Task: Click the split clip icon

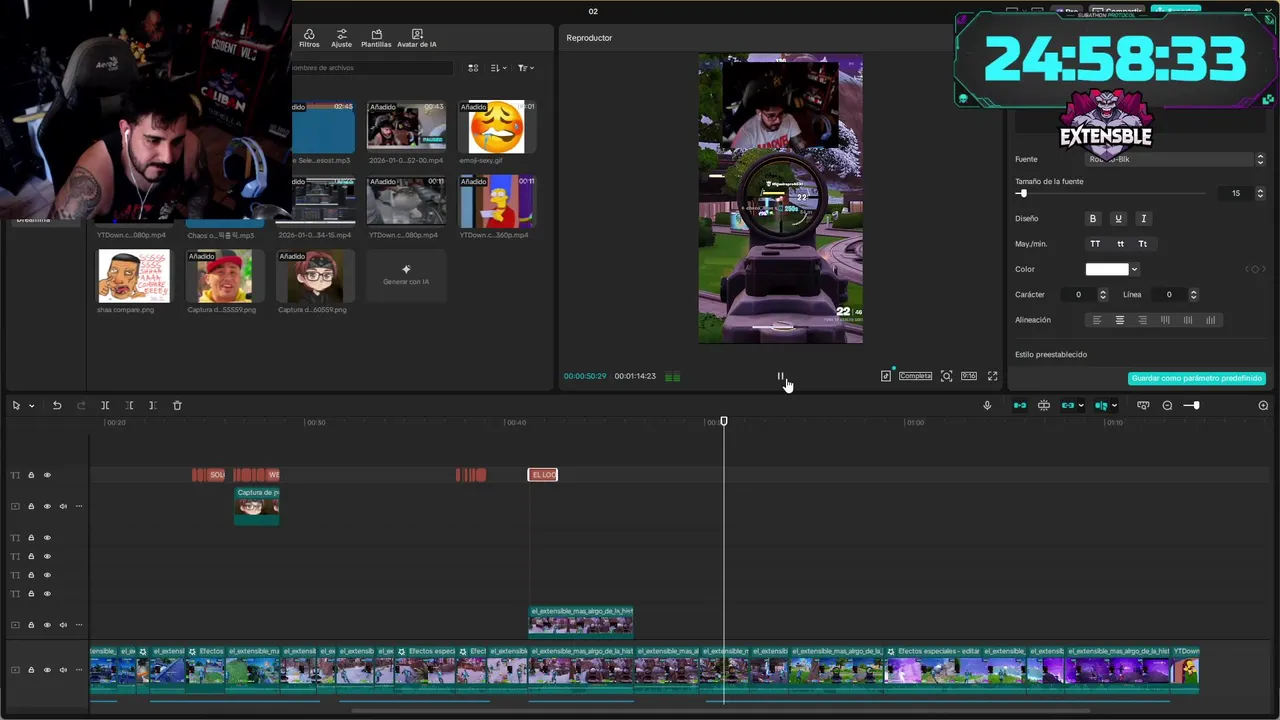Action: pyautogui.click(x=105, y=405)
